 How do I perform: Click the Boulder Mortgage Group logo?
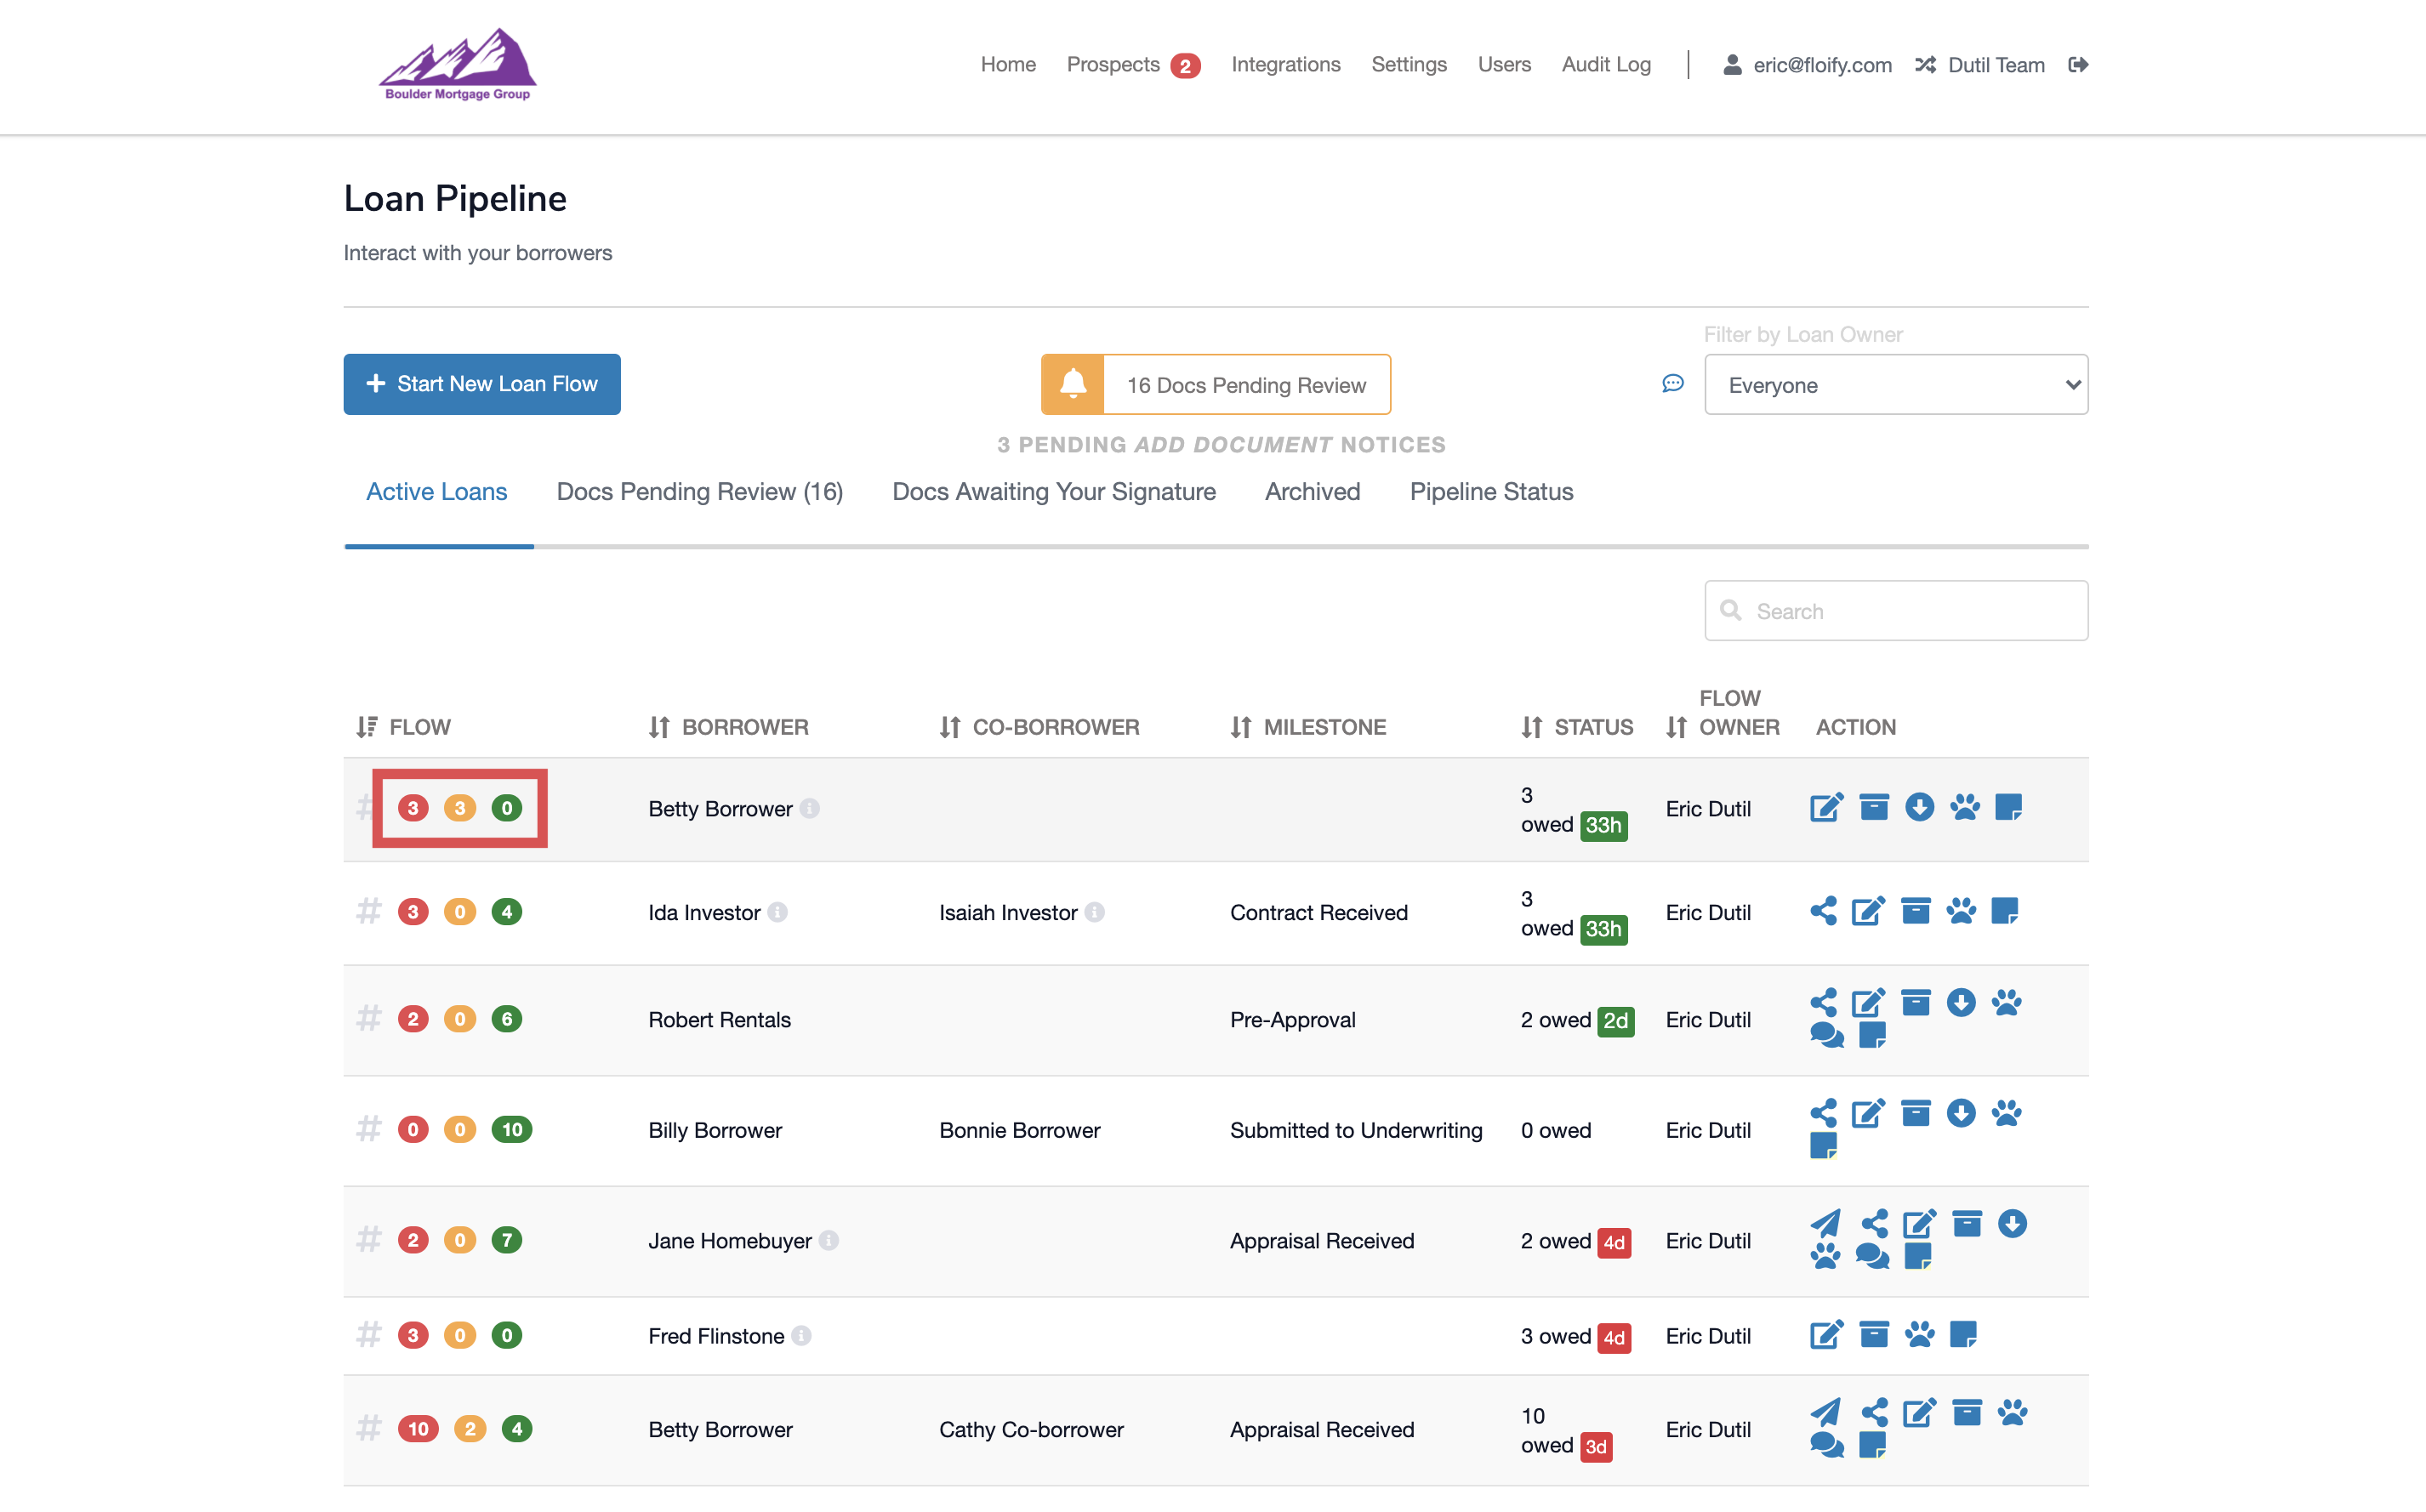pos(458,65)
